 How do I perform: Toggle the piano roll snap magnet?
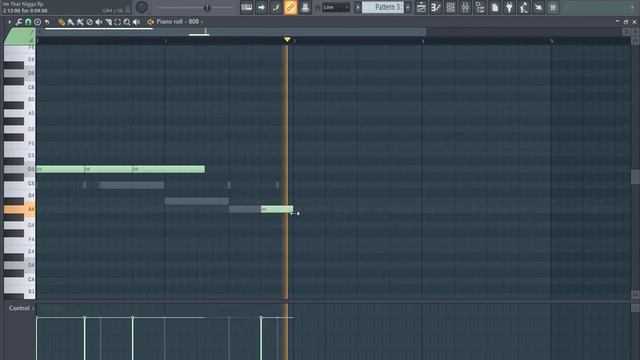point(28,22)
